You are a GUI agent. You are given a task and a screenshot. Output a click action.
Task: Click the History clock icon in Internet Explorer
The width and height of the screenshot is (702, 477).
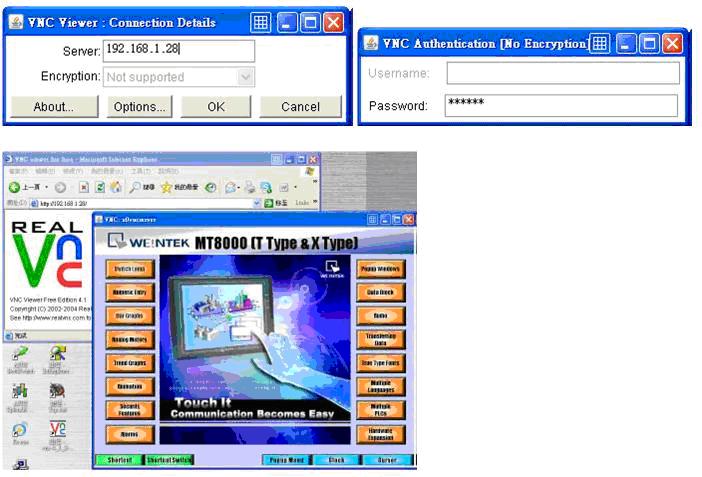point(210,187)
